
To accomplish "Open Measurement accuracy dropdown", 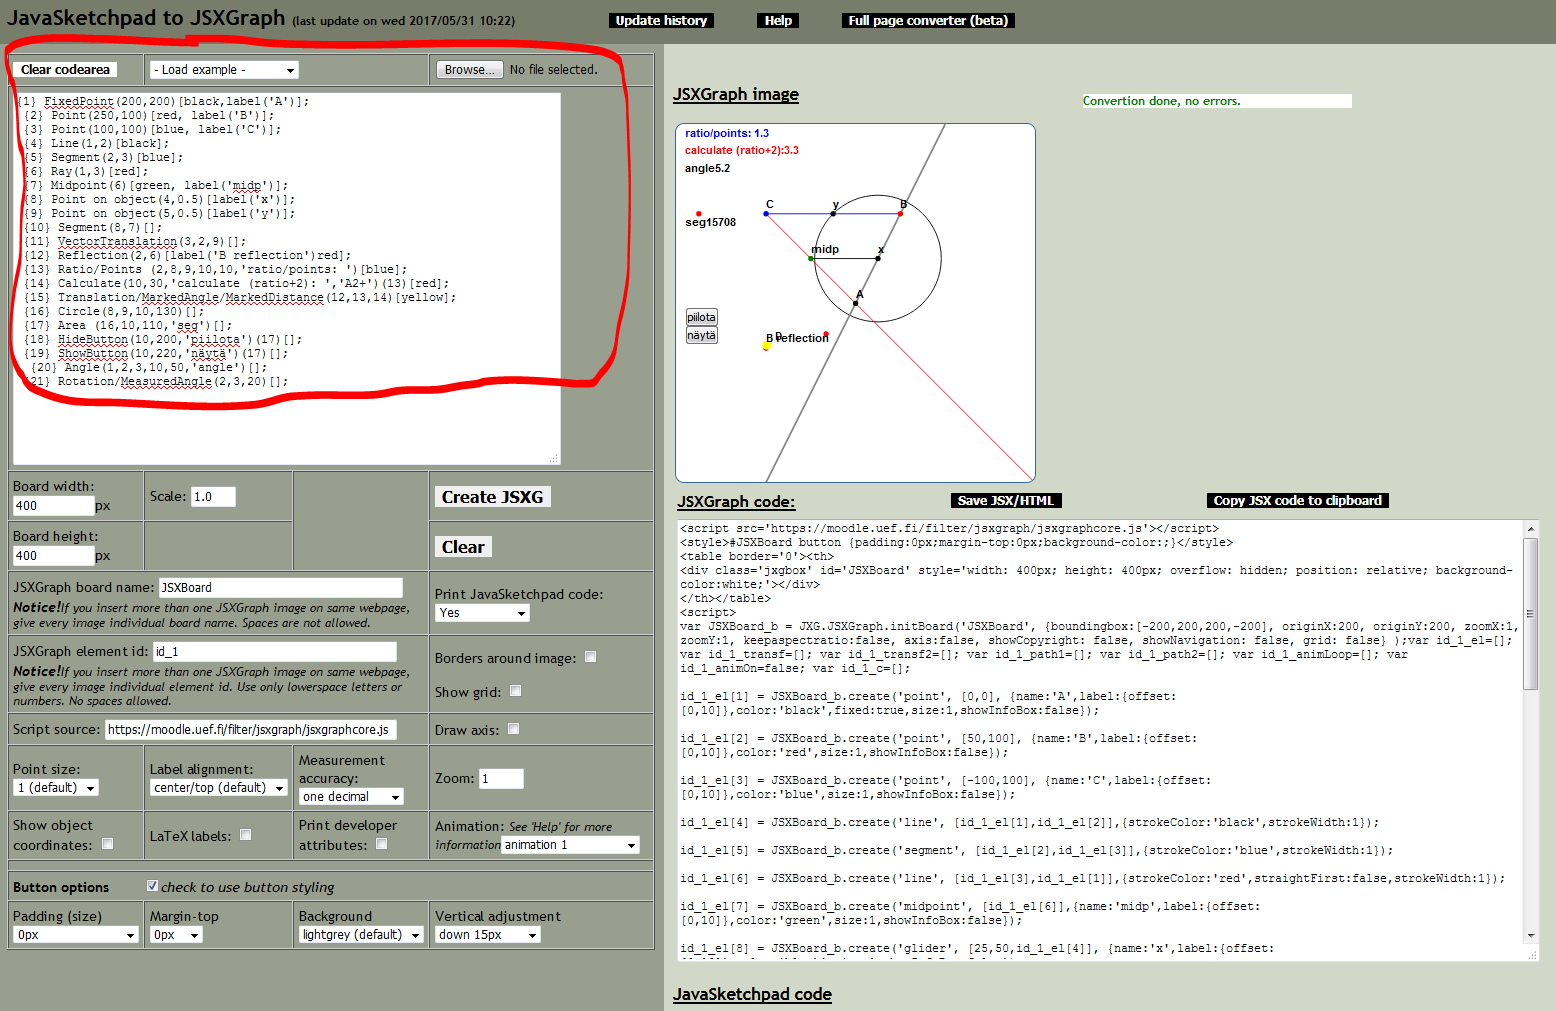I will coord(351,797).
